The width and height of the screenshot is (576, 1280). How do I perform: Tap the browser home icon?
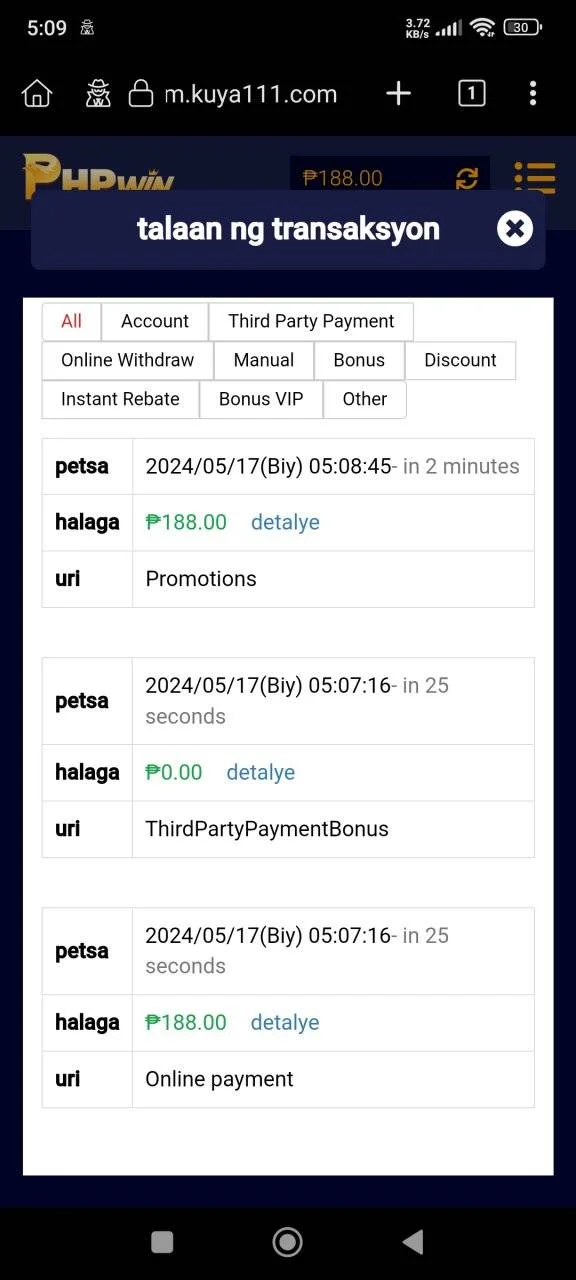[37, 94]
